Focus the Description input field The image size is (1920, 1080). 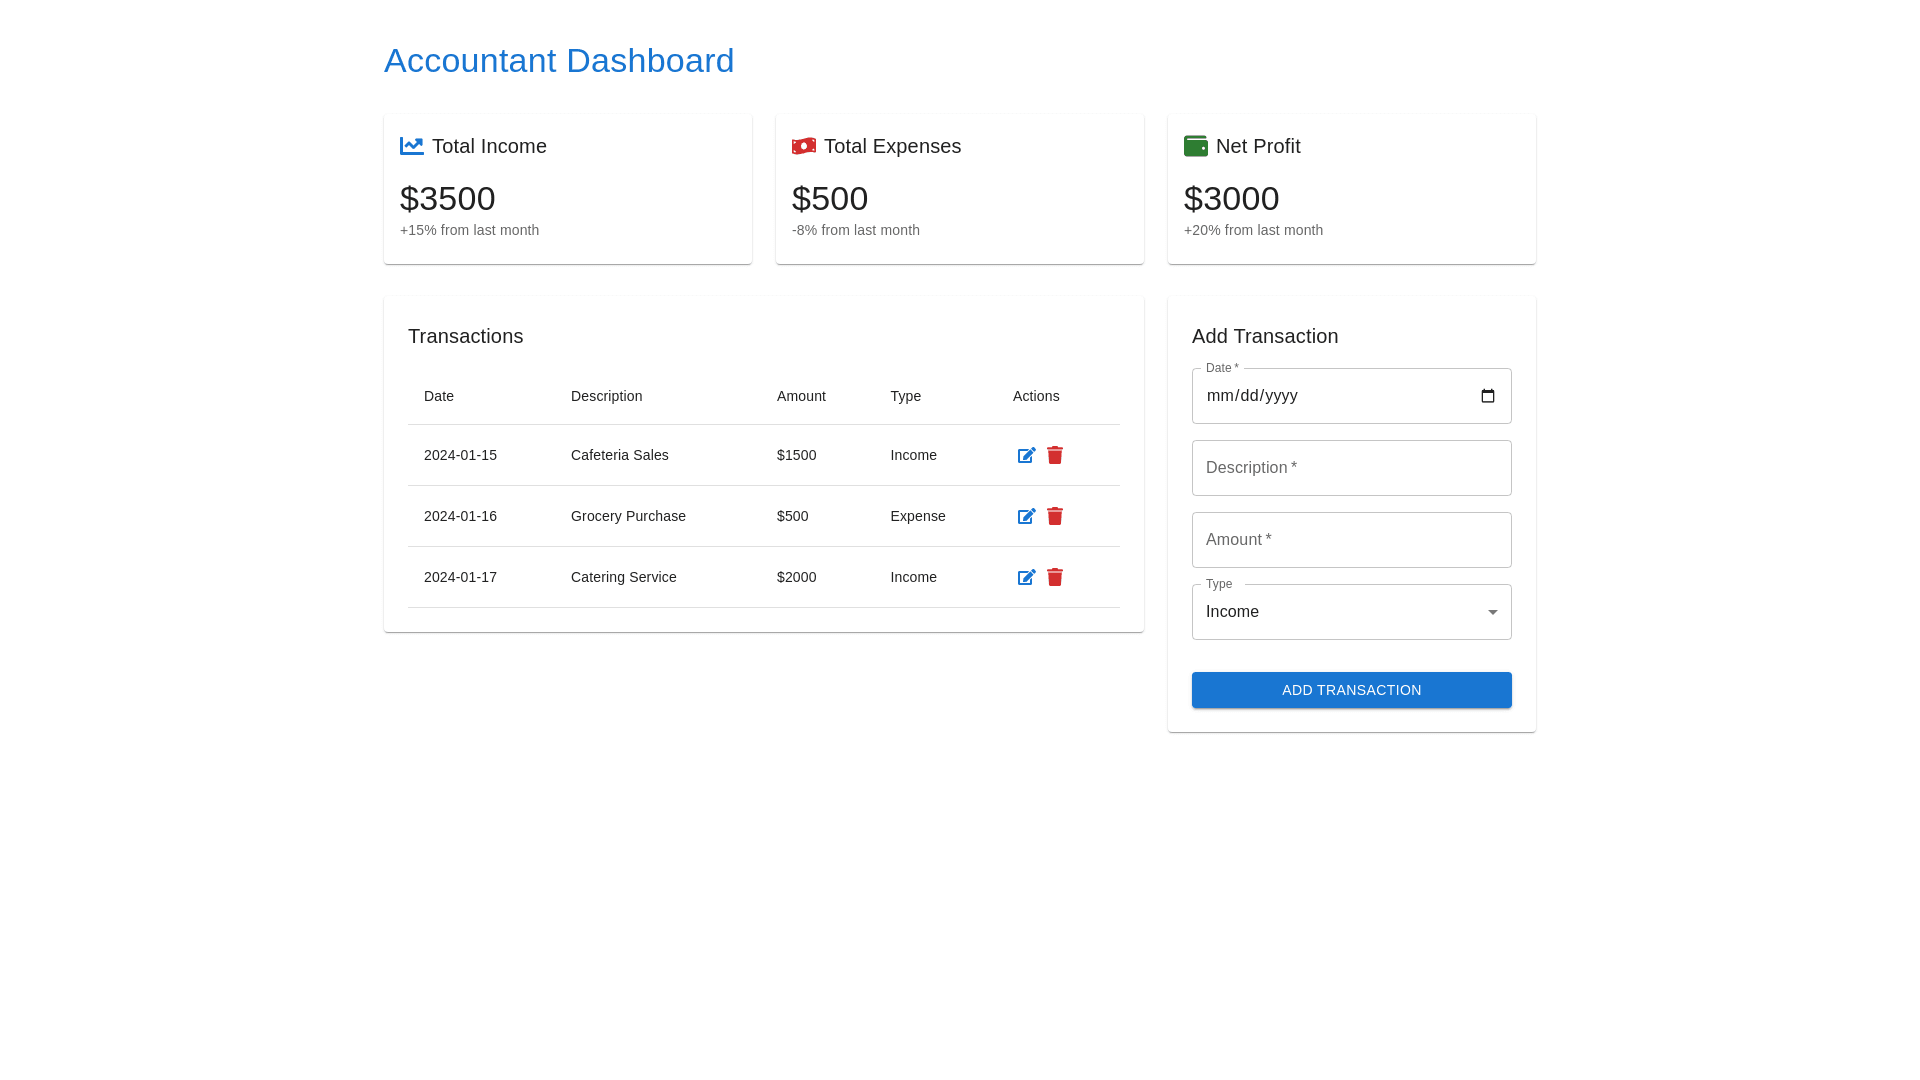(1351, 468)
